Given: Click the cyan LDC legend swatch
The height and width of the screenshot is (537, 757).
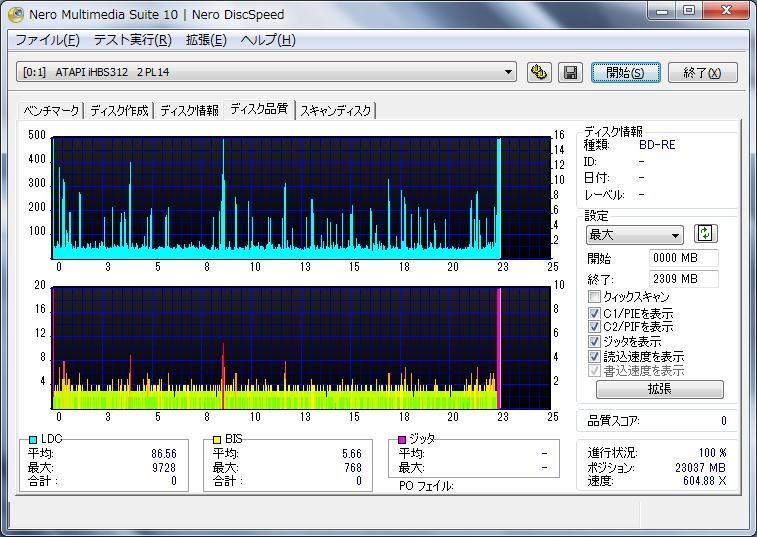Looking at the screenshot, I should pos(33,439).
